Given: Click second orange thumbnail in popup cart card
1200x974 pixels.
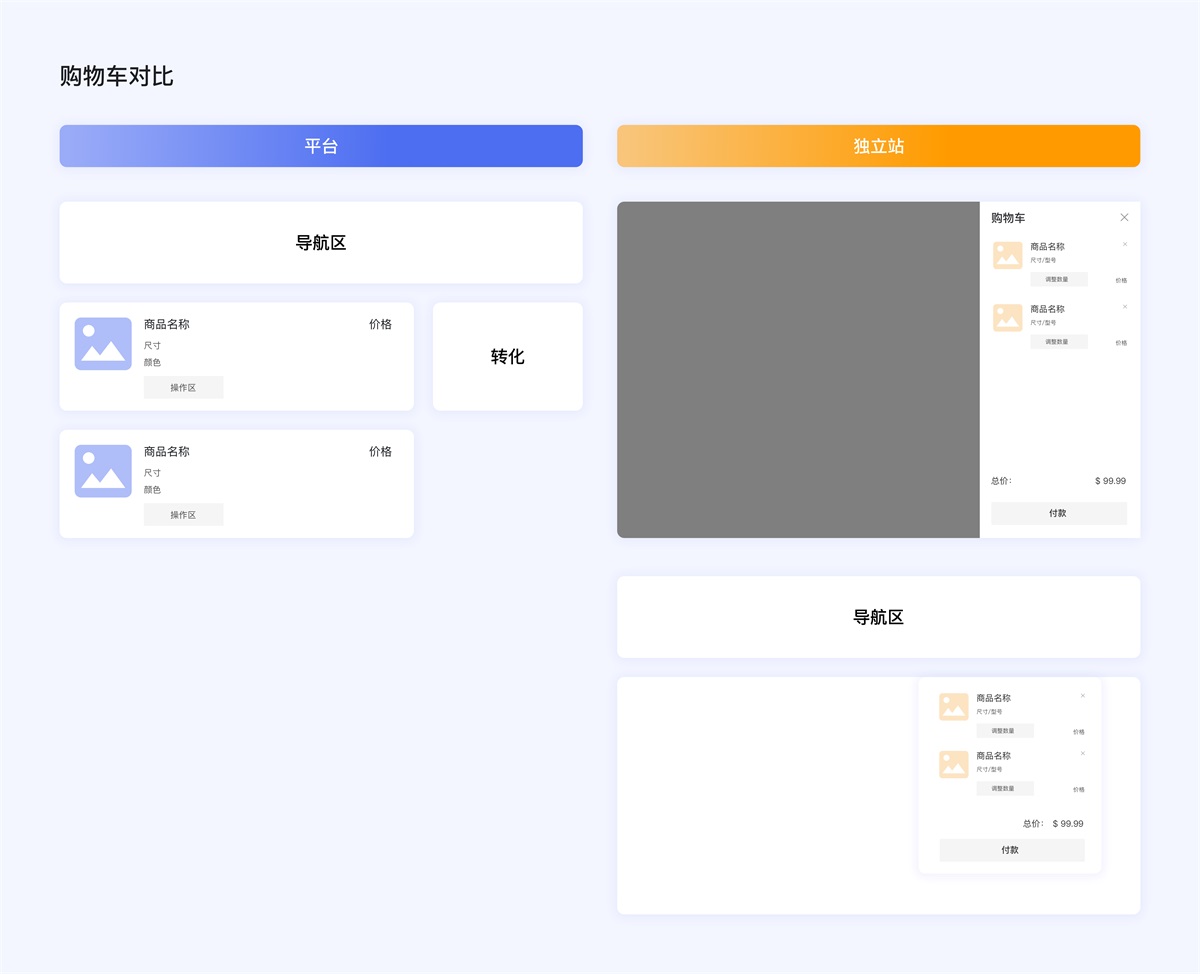Looking at the screenshot, I should click(954, 765).
